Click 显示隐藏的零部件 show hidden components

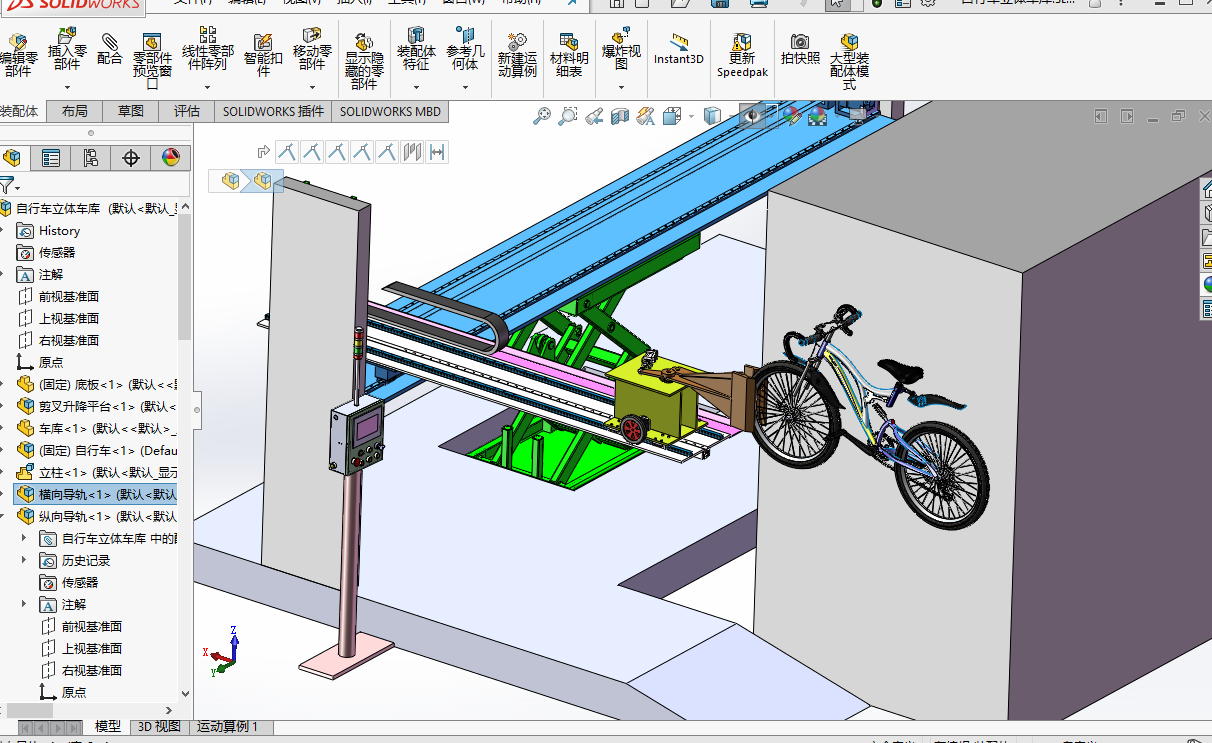(x=364, y=61)
